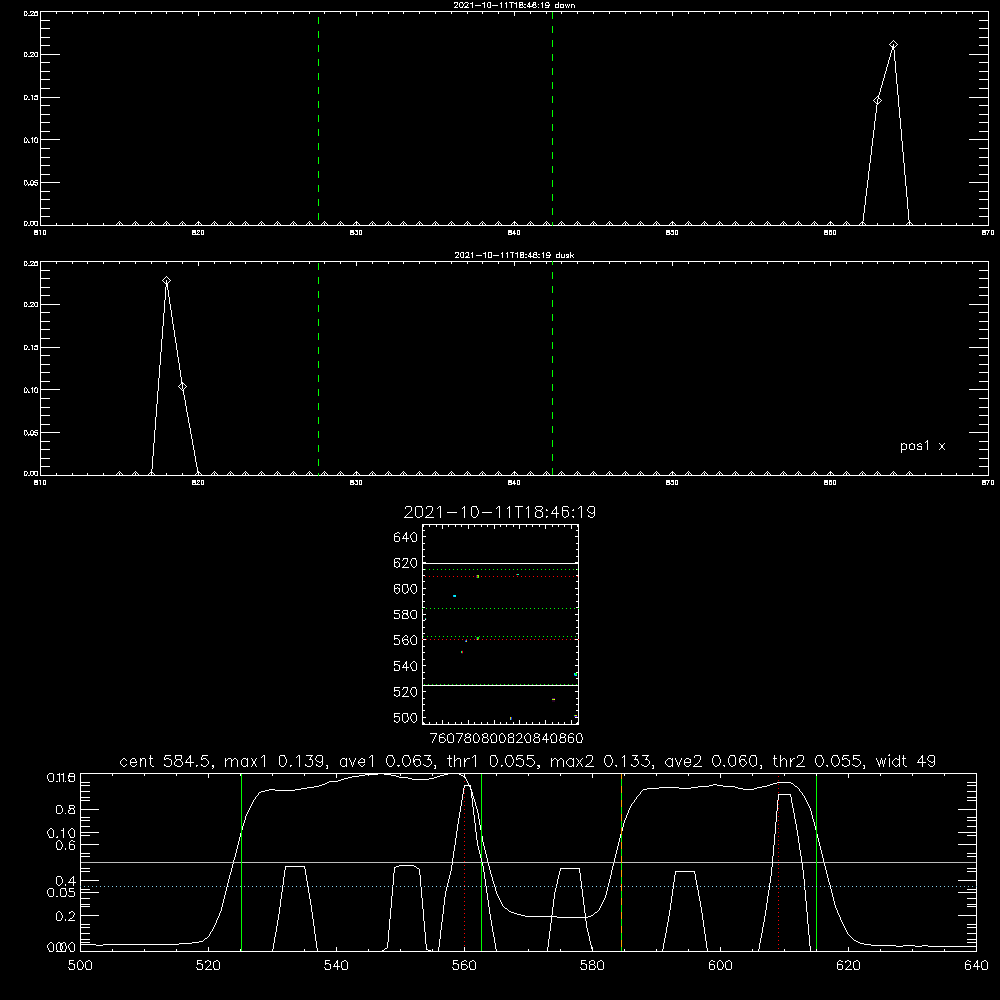Click the '500' x-axis label of bottom plot
Image resolution: width=1000 pixels, height=1000 pixels.
pos(80,966)
